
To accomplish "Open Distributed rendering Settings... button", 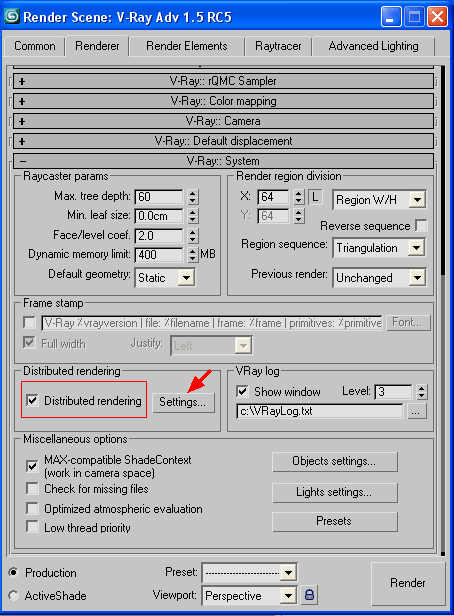I will click(183, 402).
